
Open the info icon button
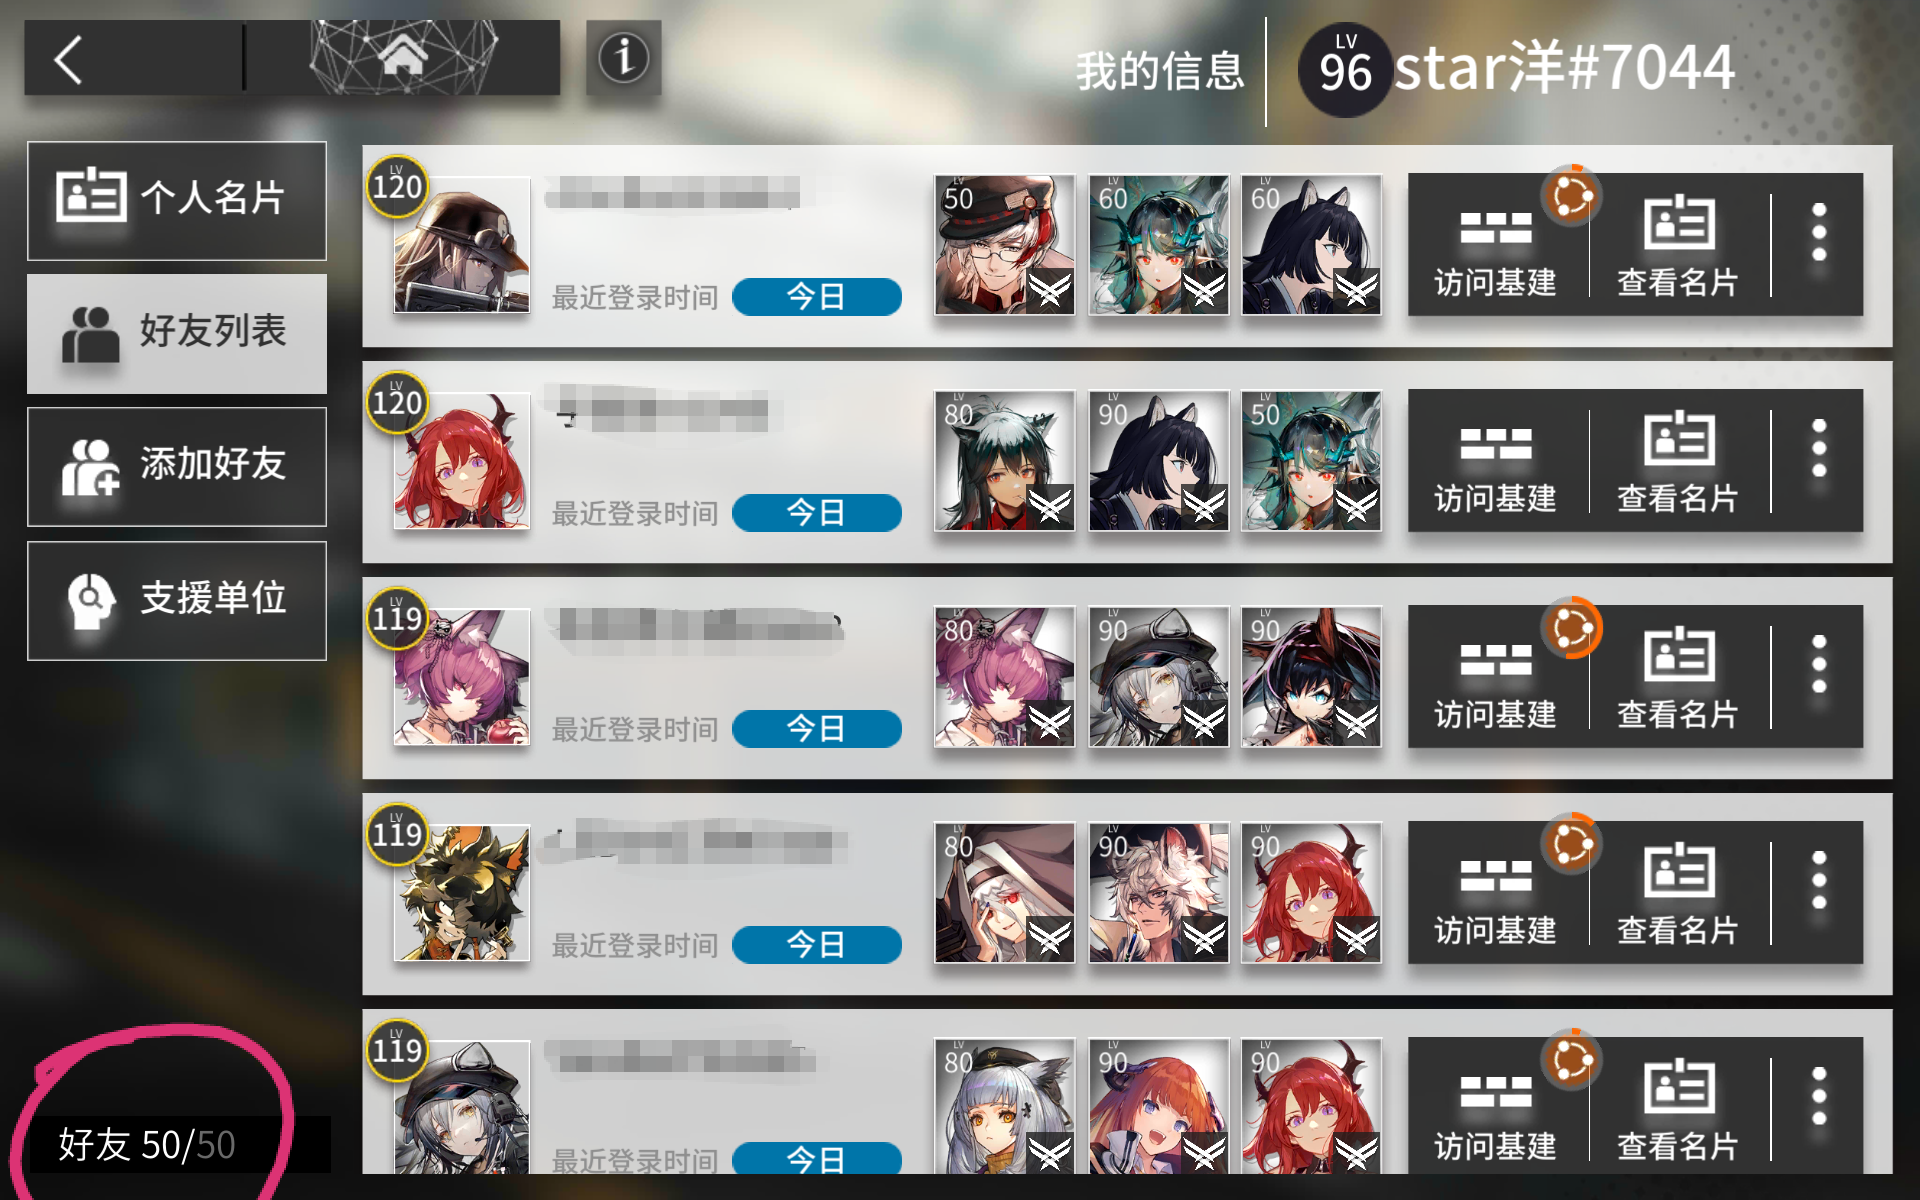point(623,58)
